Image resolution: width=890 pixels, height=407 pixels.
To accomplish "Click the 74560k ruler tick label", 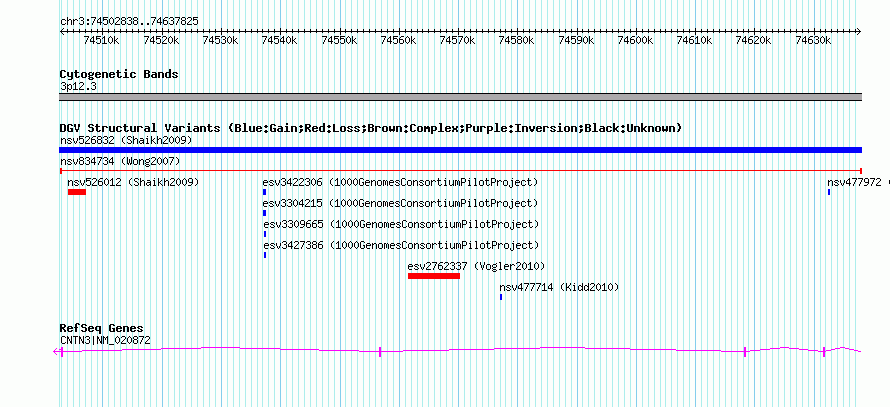I will [x=398, y=40].
